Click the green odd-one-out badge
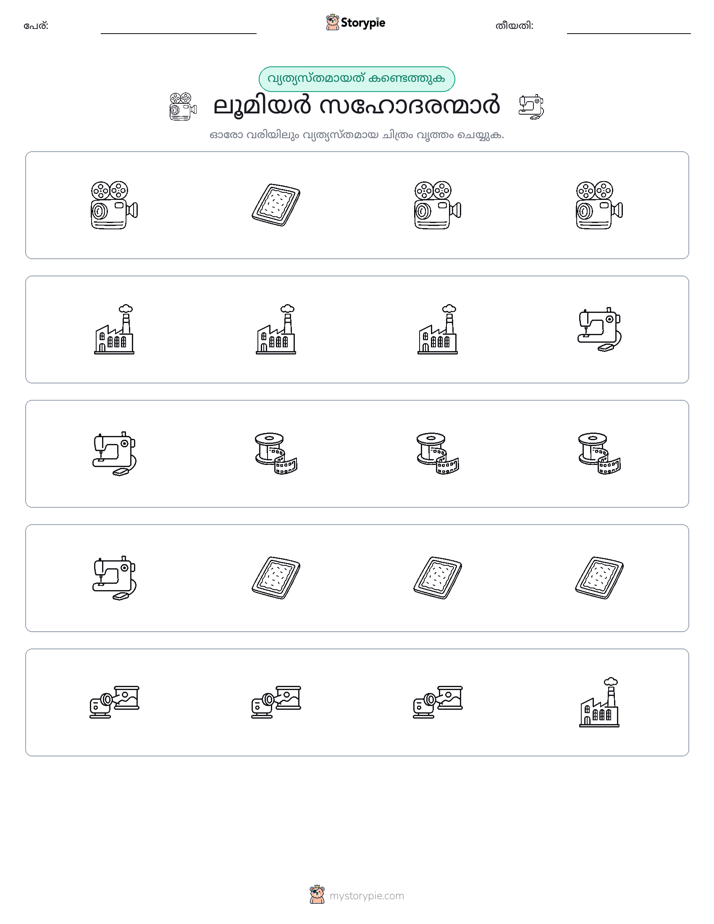The image size is (714, 924). (357, 79)
